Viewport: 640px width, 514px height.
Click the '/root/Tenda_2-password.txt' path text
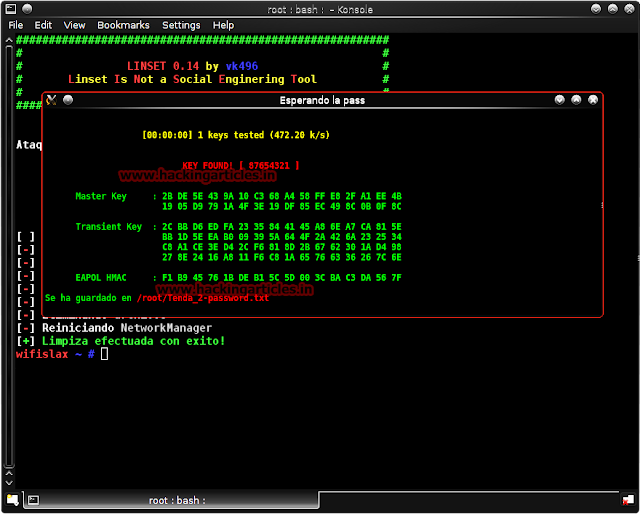[x=203, y=298]
